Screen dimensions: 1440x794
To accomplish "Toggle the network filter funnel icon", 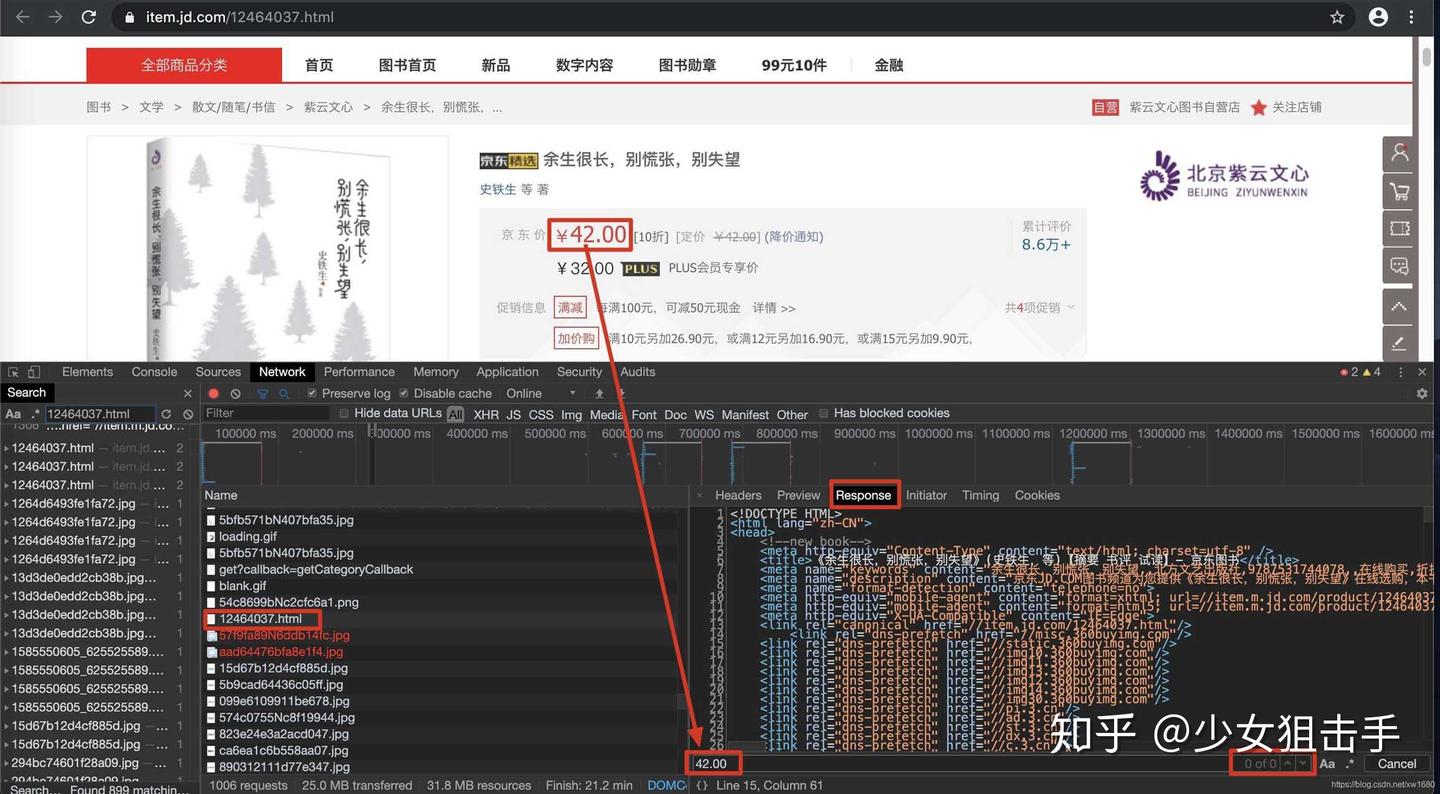I will (x=263, y=394).
